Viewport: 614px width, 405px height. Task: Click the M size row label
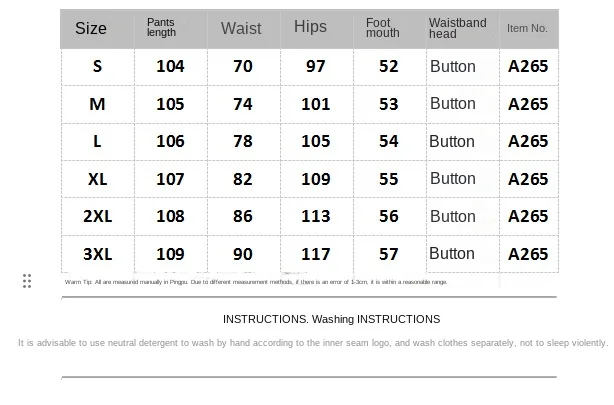(97, 104)
